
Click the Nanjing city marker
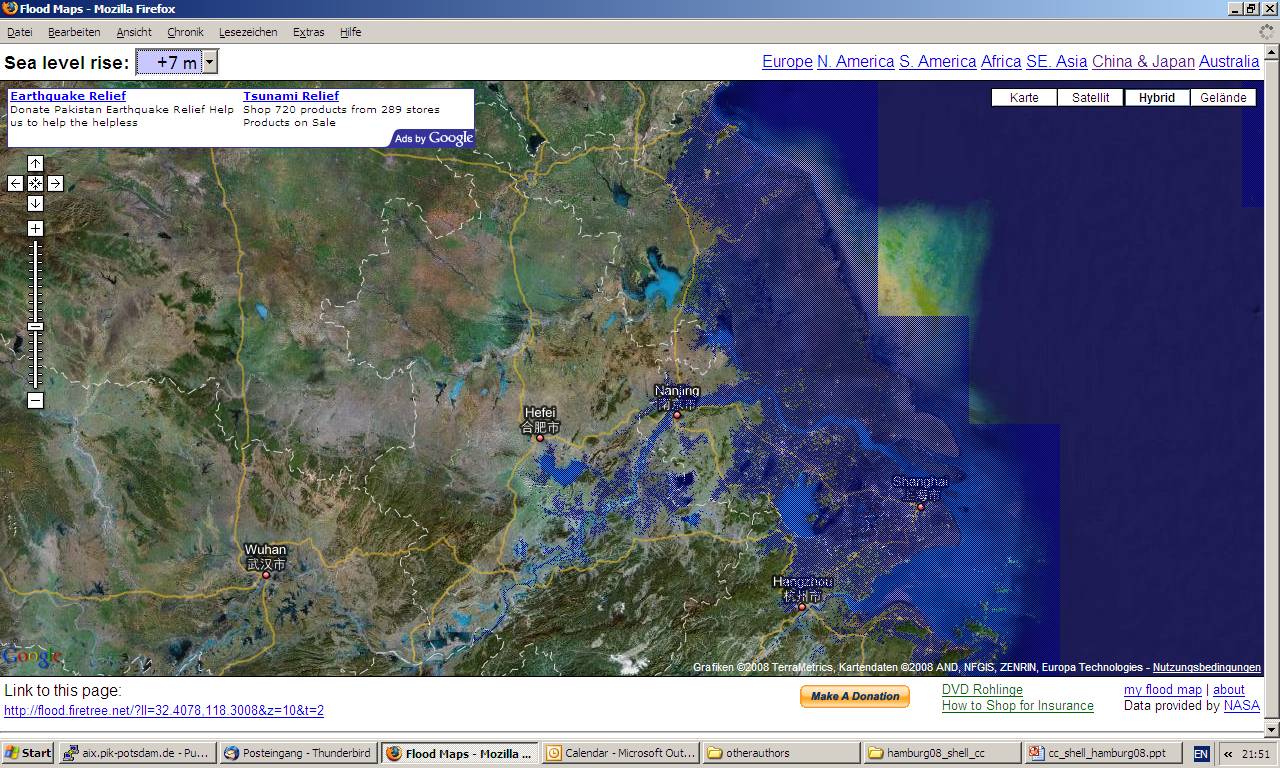[676, 415]
